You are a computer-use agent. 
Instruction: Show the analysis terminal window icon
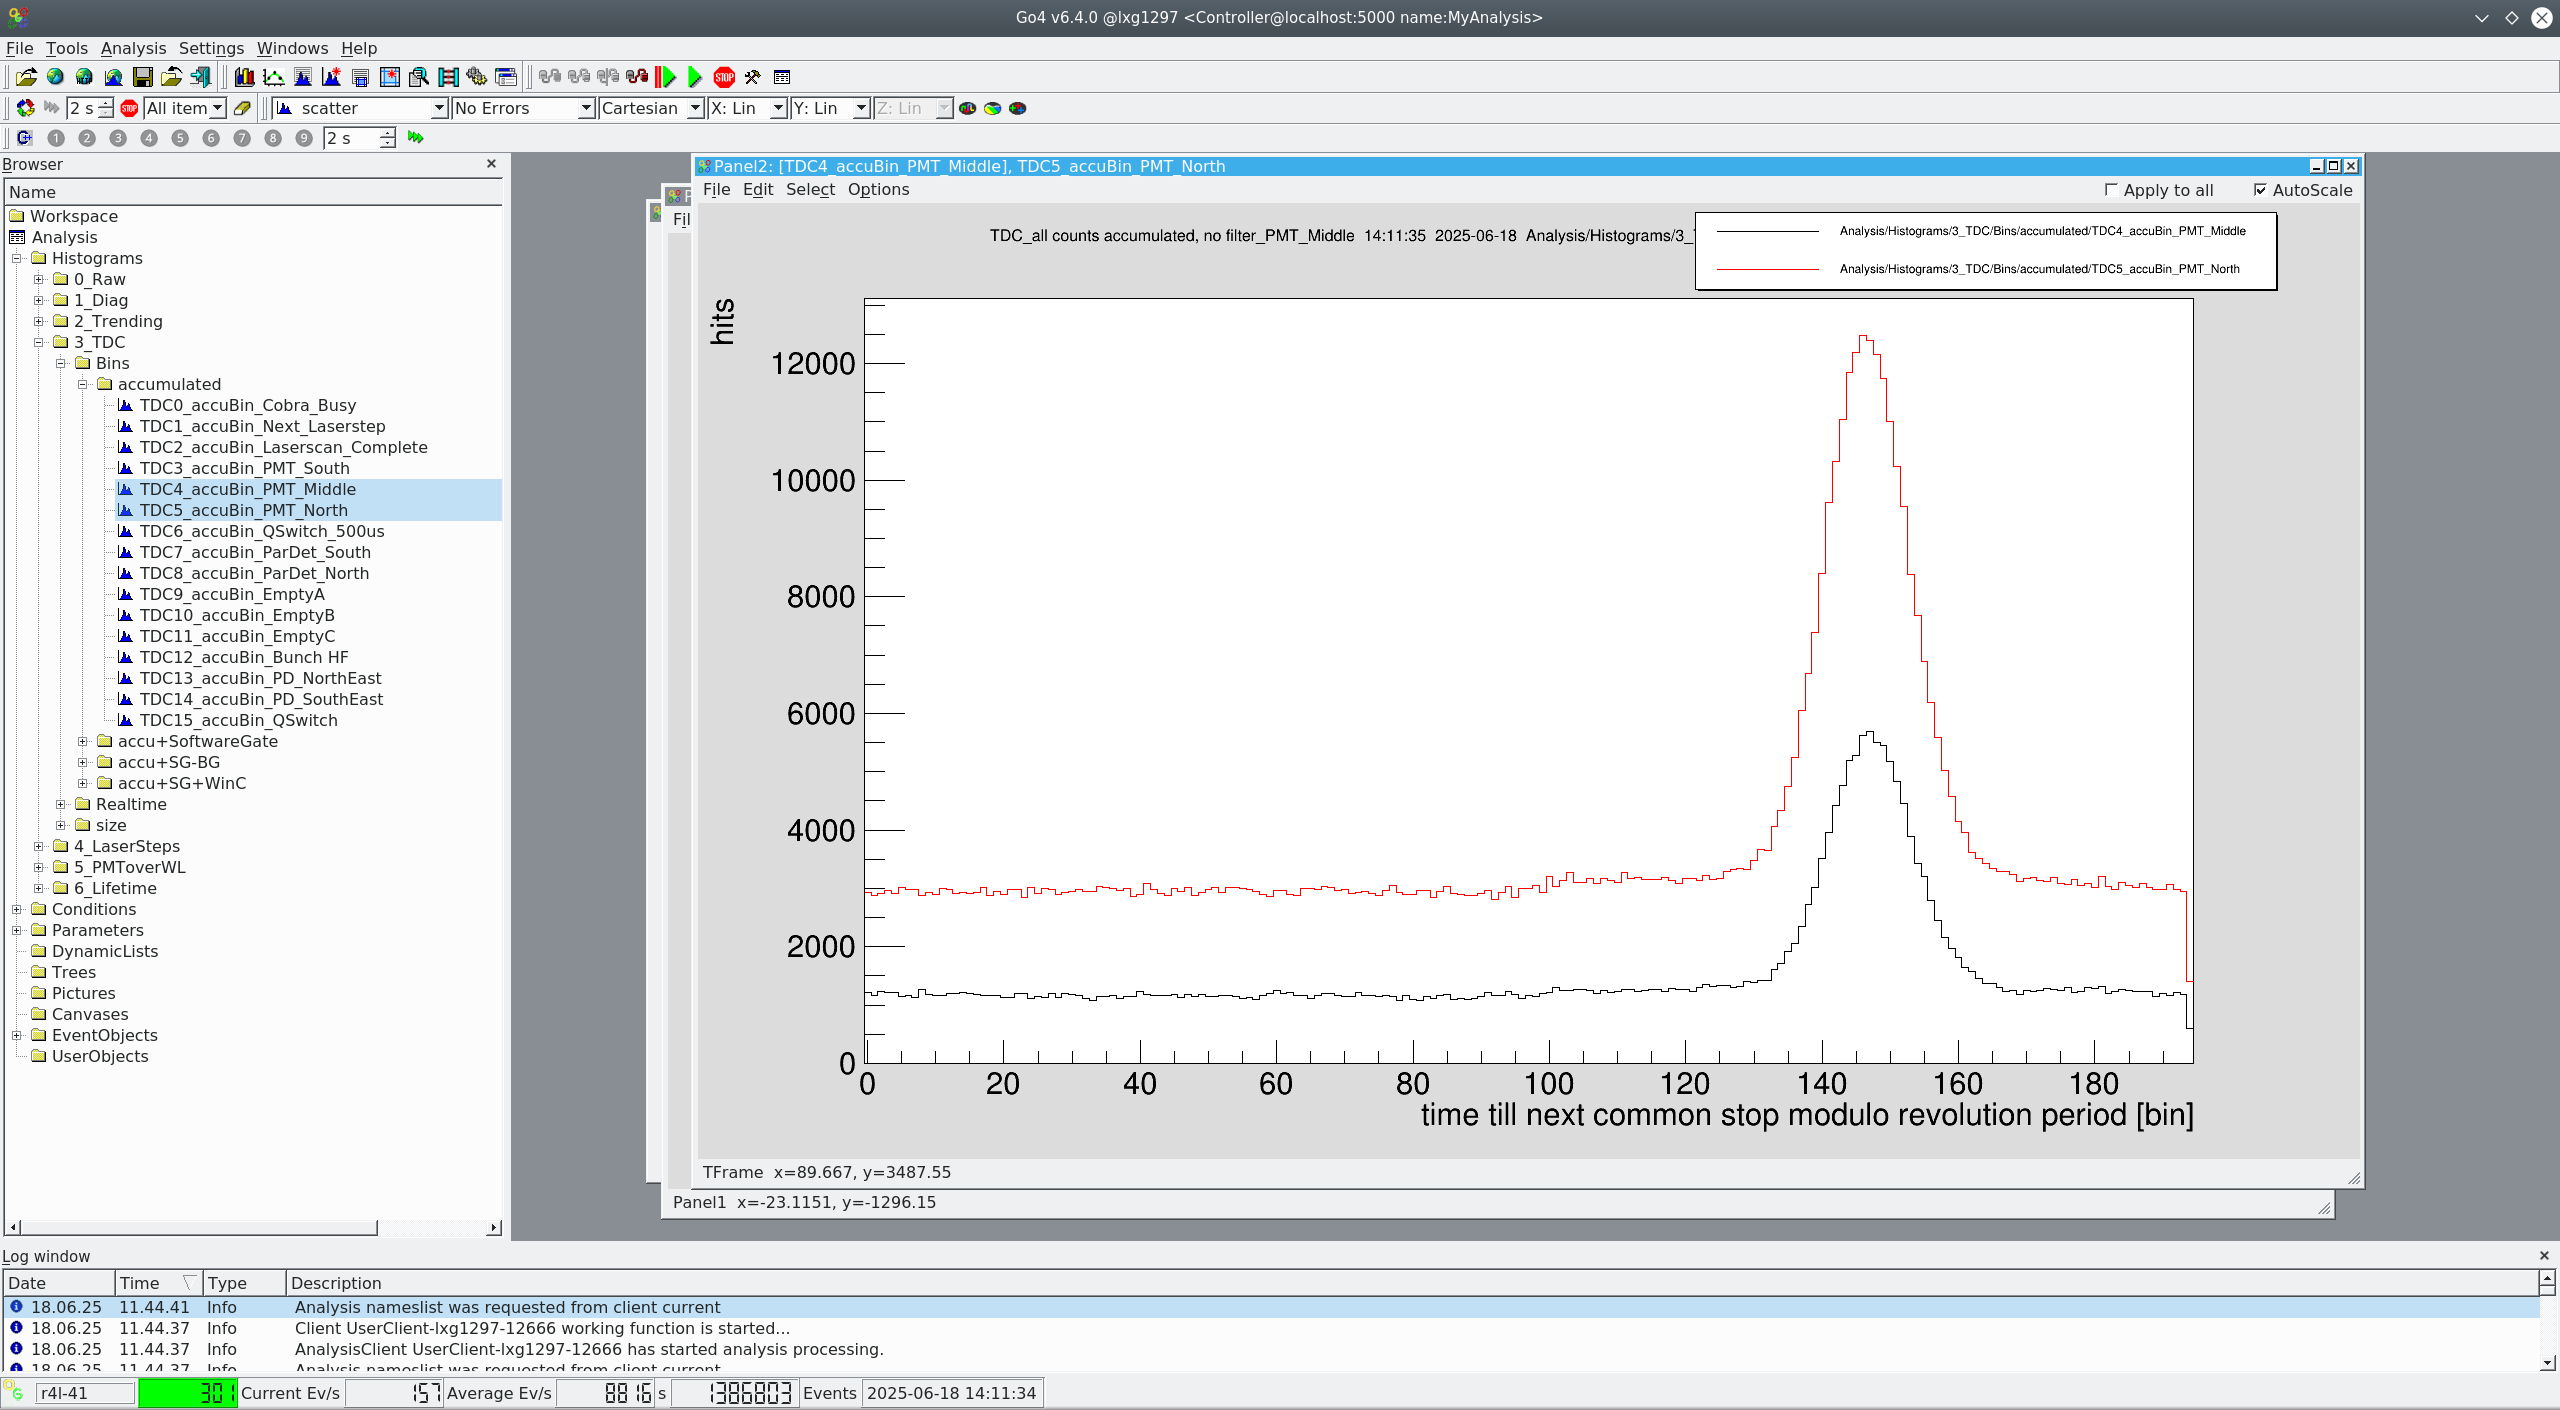[782, 77]
